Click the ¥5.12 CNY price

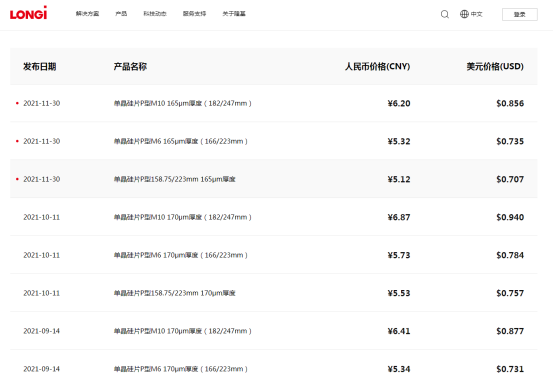[399, 179]
